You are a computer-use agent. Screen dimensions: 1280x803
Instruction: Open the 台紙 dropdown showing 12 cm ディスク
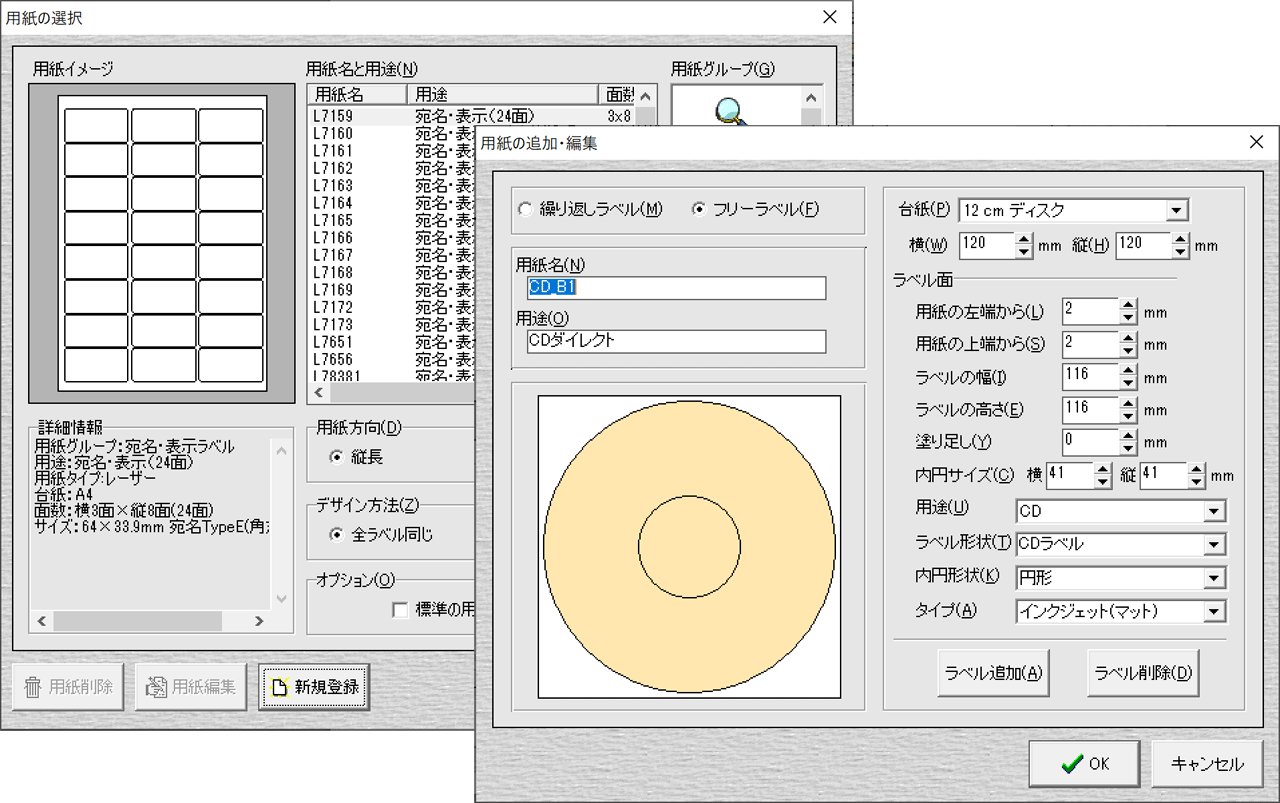click(1177, 210)
